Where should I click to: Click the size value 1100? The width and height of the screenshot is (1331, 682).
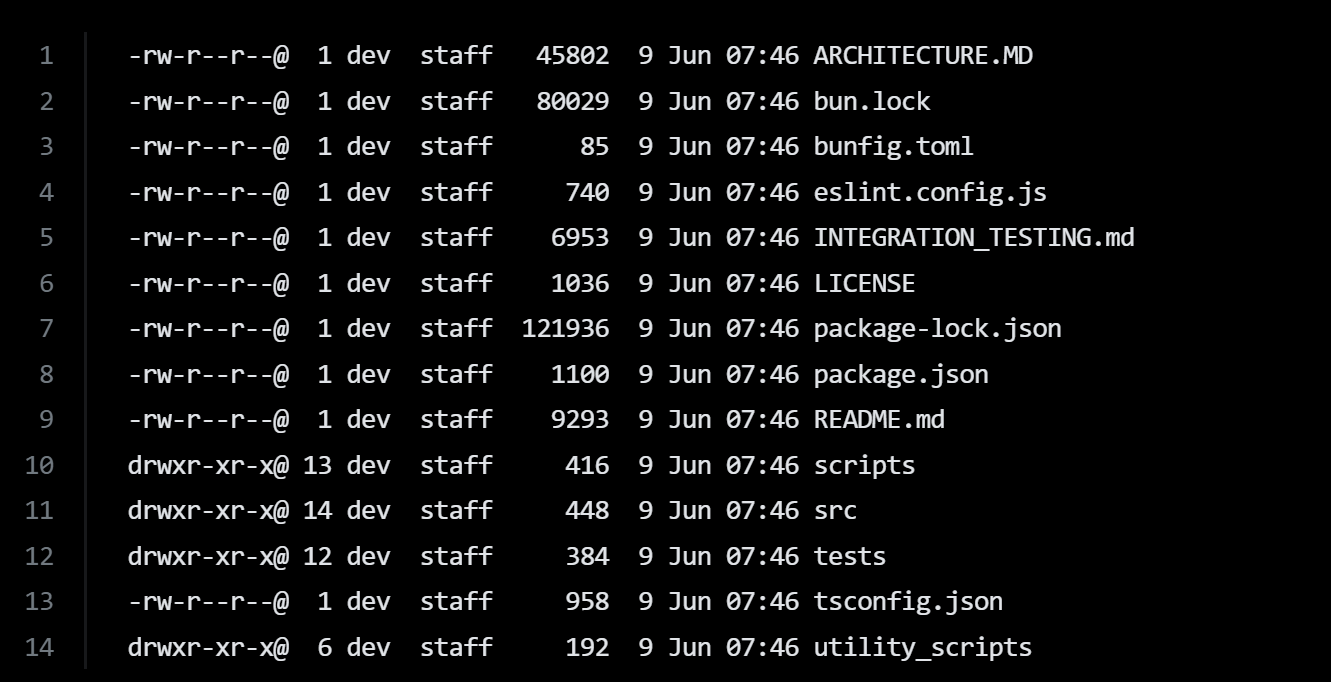point(579,374)
